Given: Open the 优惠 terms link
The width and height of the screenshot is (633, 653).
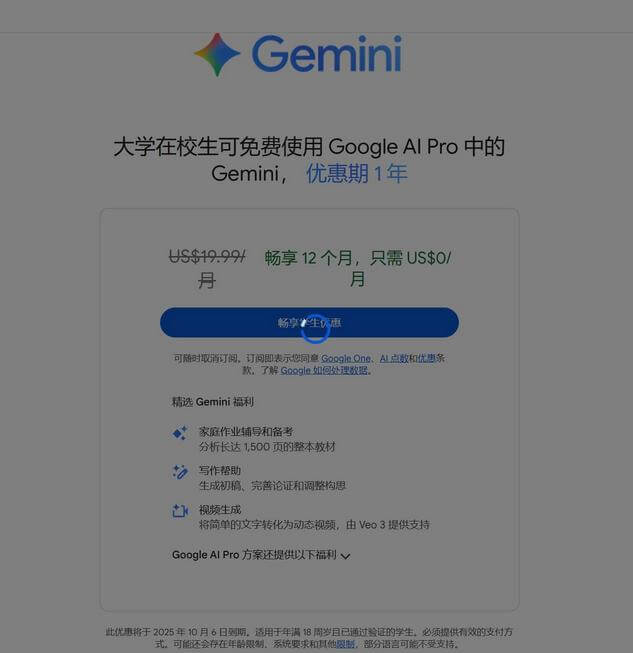Looking at the screenshot, I should point(426,358).
